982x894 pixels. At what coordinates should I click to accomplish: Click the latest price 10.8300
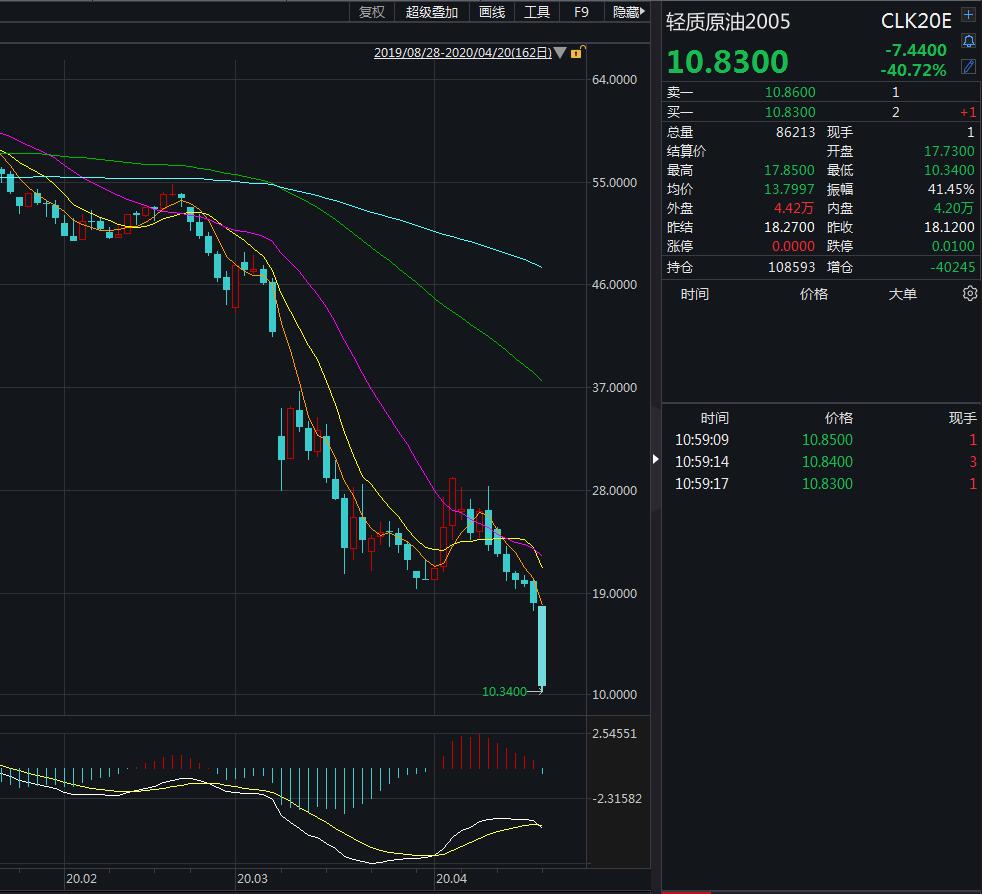point(727,61)
